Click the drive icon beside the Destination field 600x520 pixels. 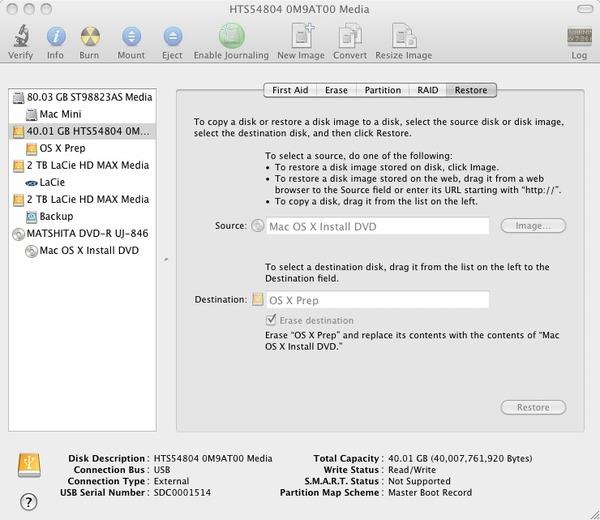(x=258, y=299)
